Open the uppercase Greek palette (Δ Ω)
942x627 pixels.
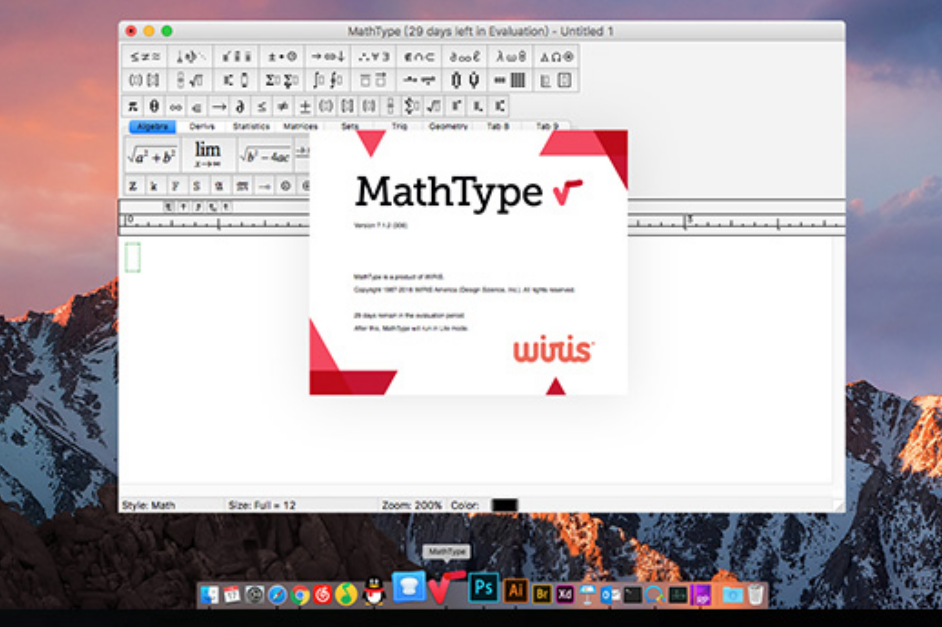pyautogui.click(x=556, y=57)
